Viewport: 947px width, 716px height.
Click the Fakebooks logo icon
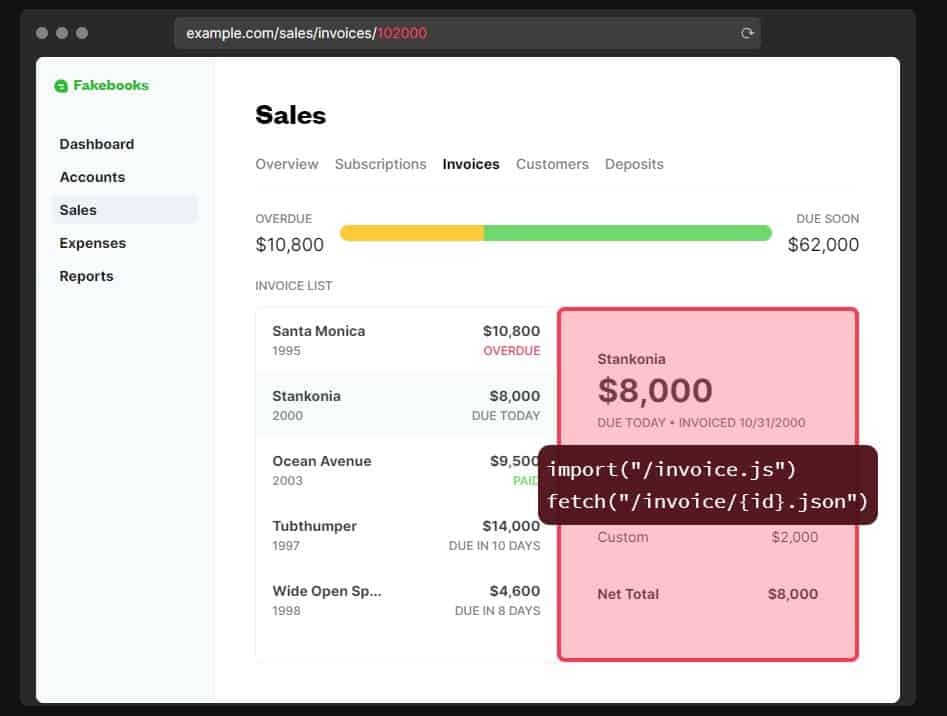(x=61, y=86)
